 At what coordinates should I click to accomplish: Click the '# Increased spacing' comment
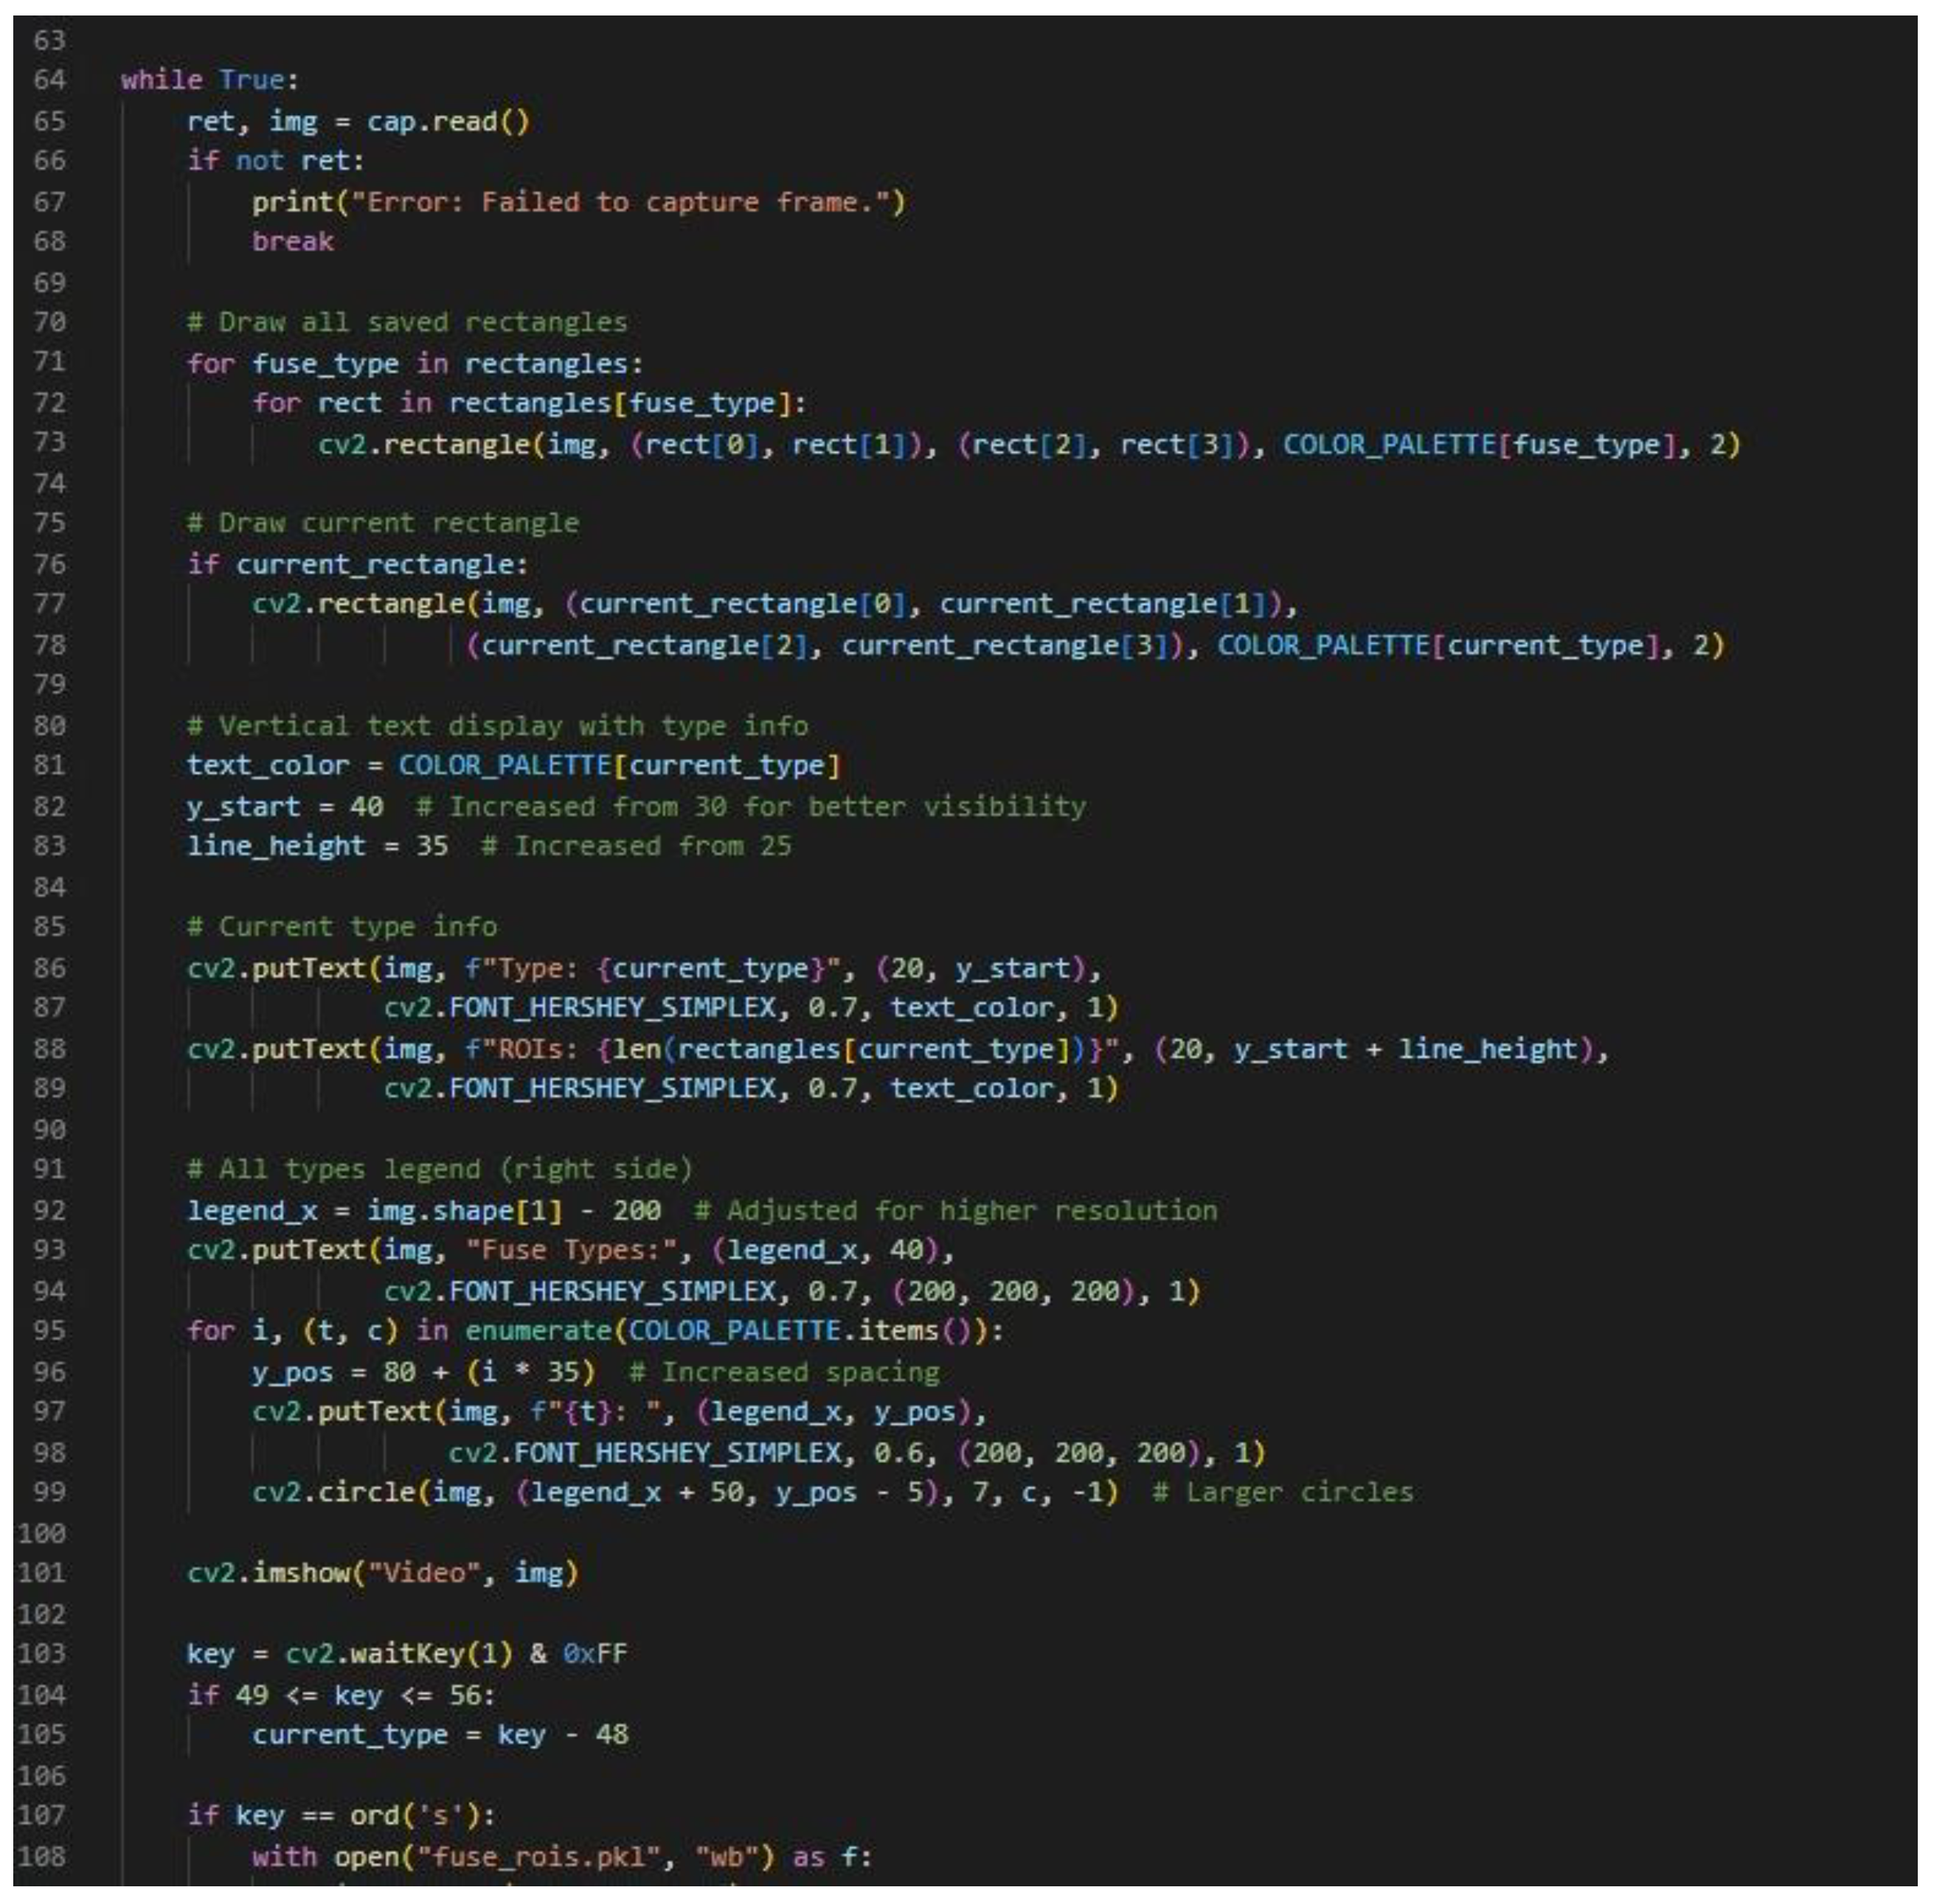point(784,1372)
